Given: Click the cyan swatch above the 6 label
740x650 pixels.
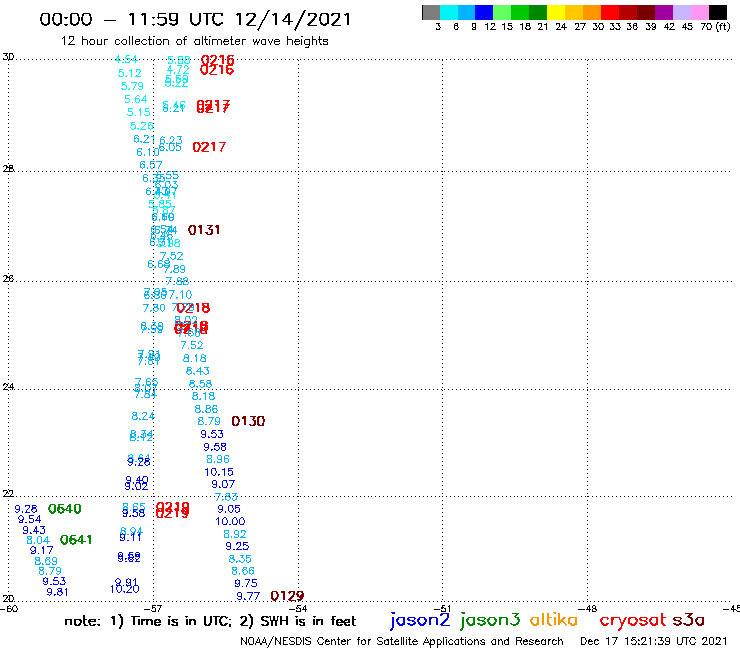Looking at the screenshot, I should coord(449,12).
